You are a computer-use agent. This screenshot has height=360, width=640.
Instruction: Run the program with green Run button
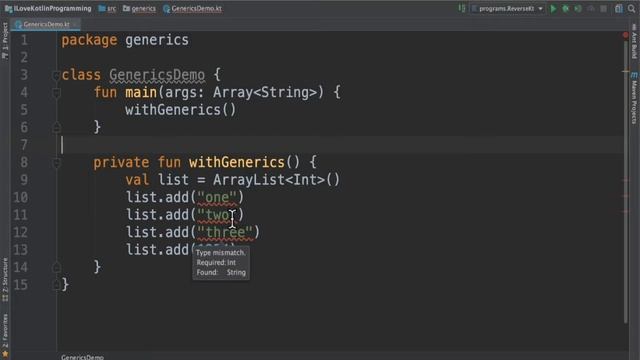click(553, 9)
